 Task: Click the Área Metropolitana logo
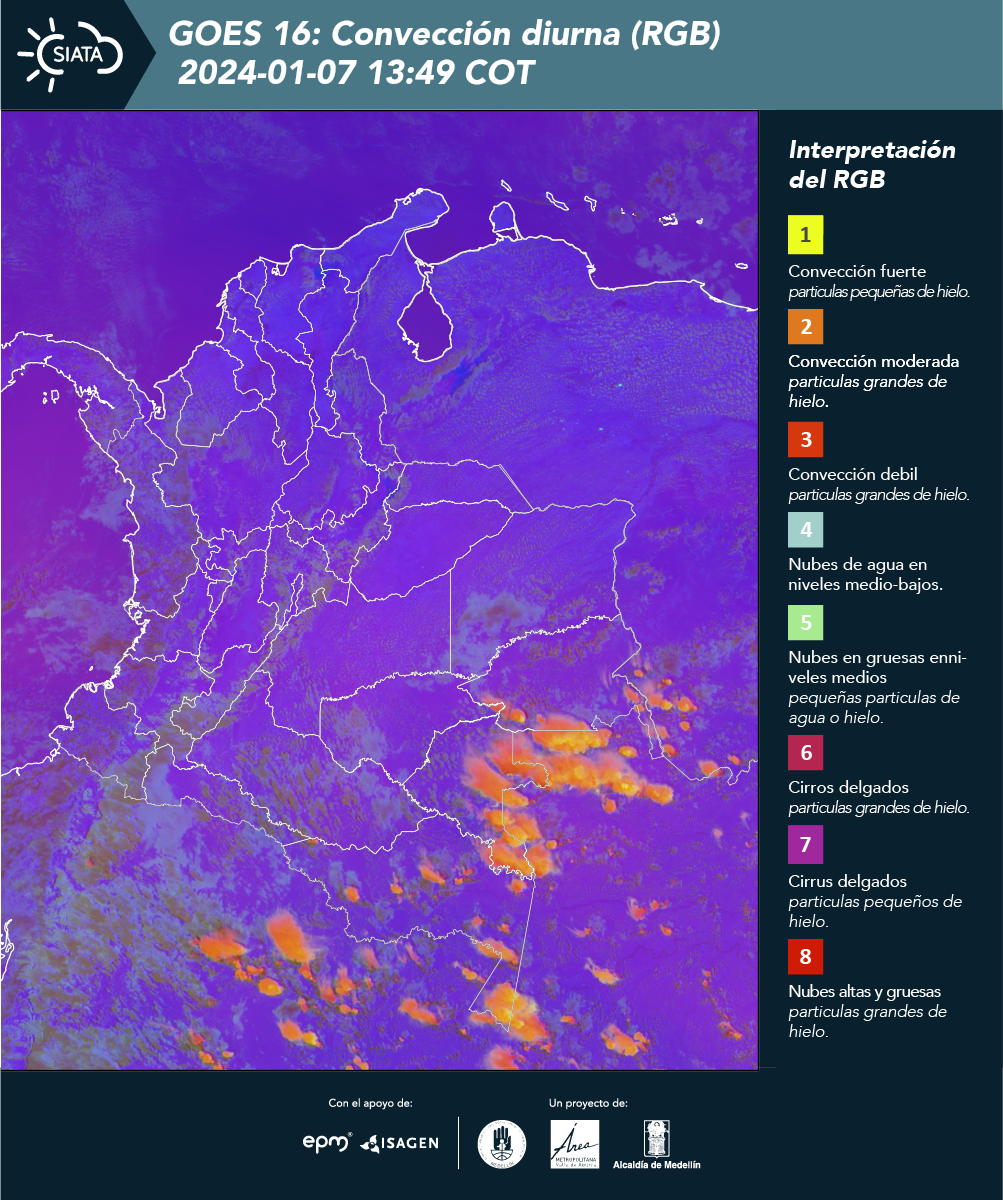[x=576, y=1144]
